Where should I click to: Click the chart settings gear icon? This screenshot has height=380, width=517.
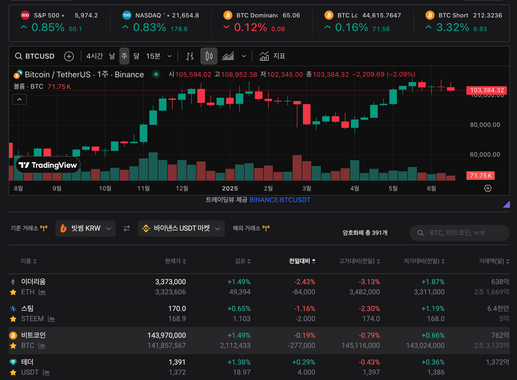click(488, 188)
